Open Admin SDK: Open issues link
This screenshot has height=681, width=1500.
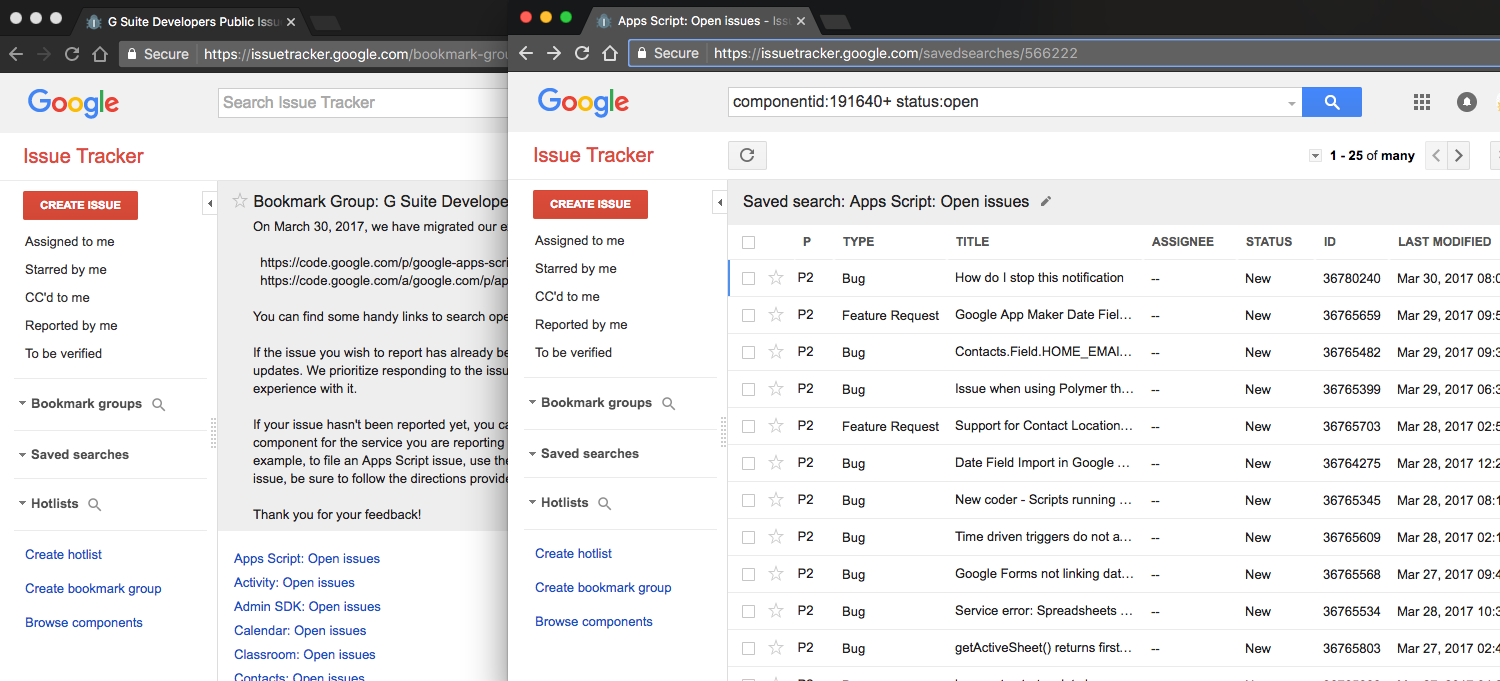pos(307,607)
